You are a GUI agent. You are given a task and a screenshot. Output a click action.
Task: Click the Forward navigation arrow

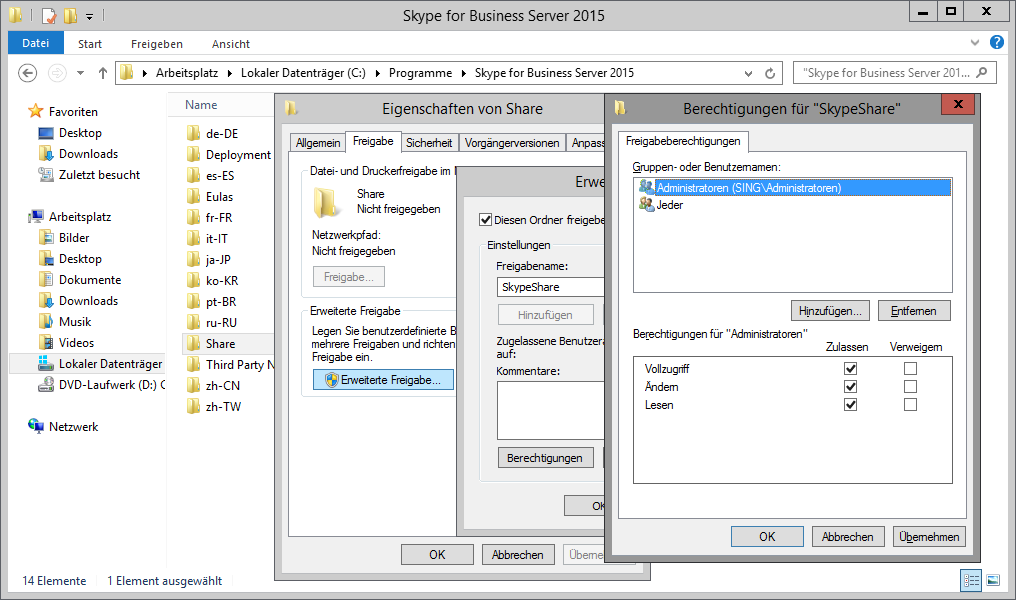(57, 73)
